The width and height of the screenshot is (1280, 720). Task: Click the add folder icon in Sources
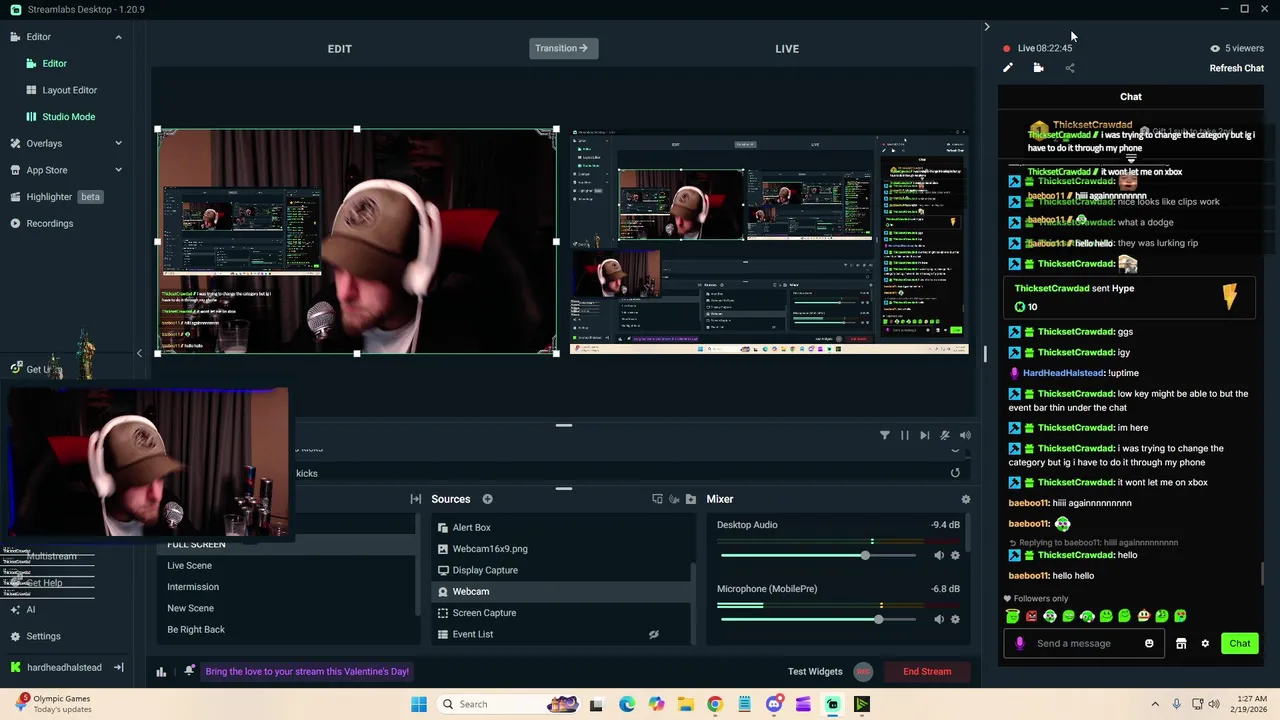691,499
